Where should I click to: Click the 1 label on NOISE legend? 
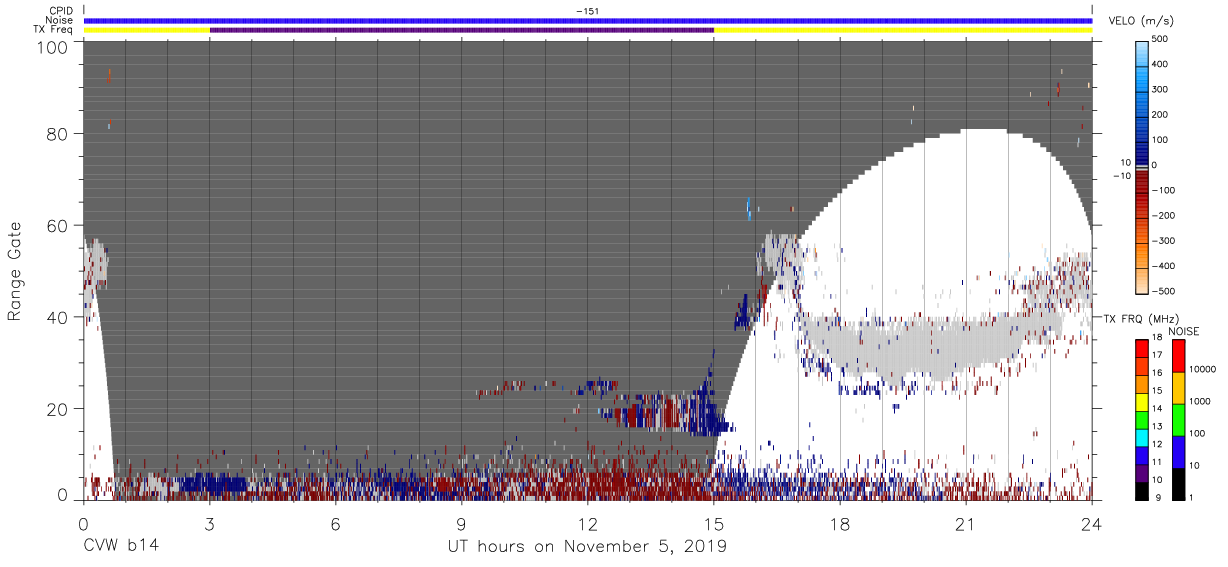point(1192,498)
